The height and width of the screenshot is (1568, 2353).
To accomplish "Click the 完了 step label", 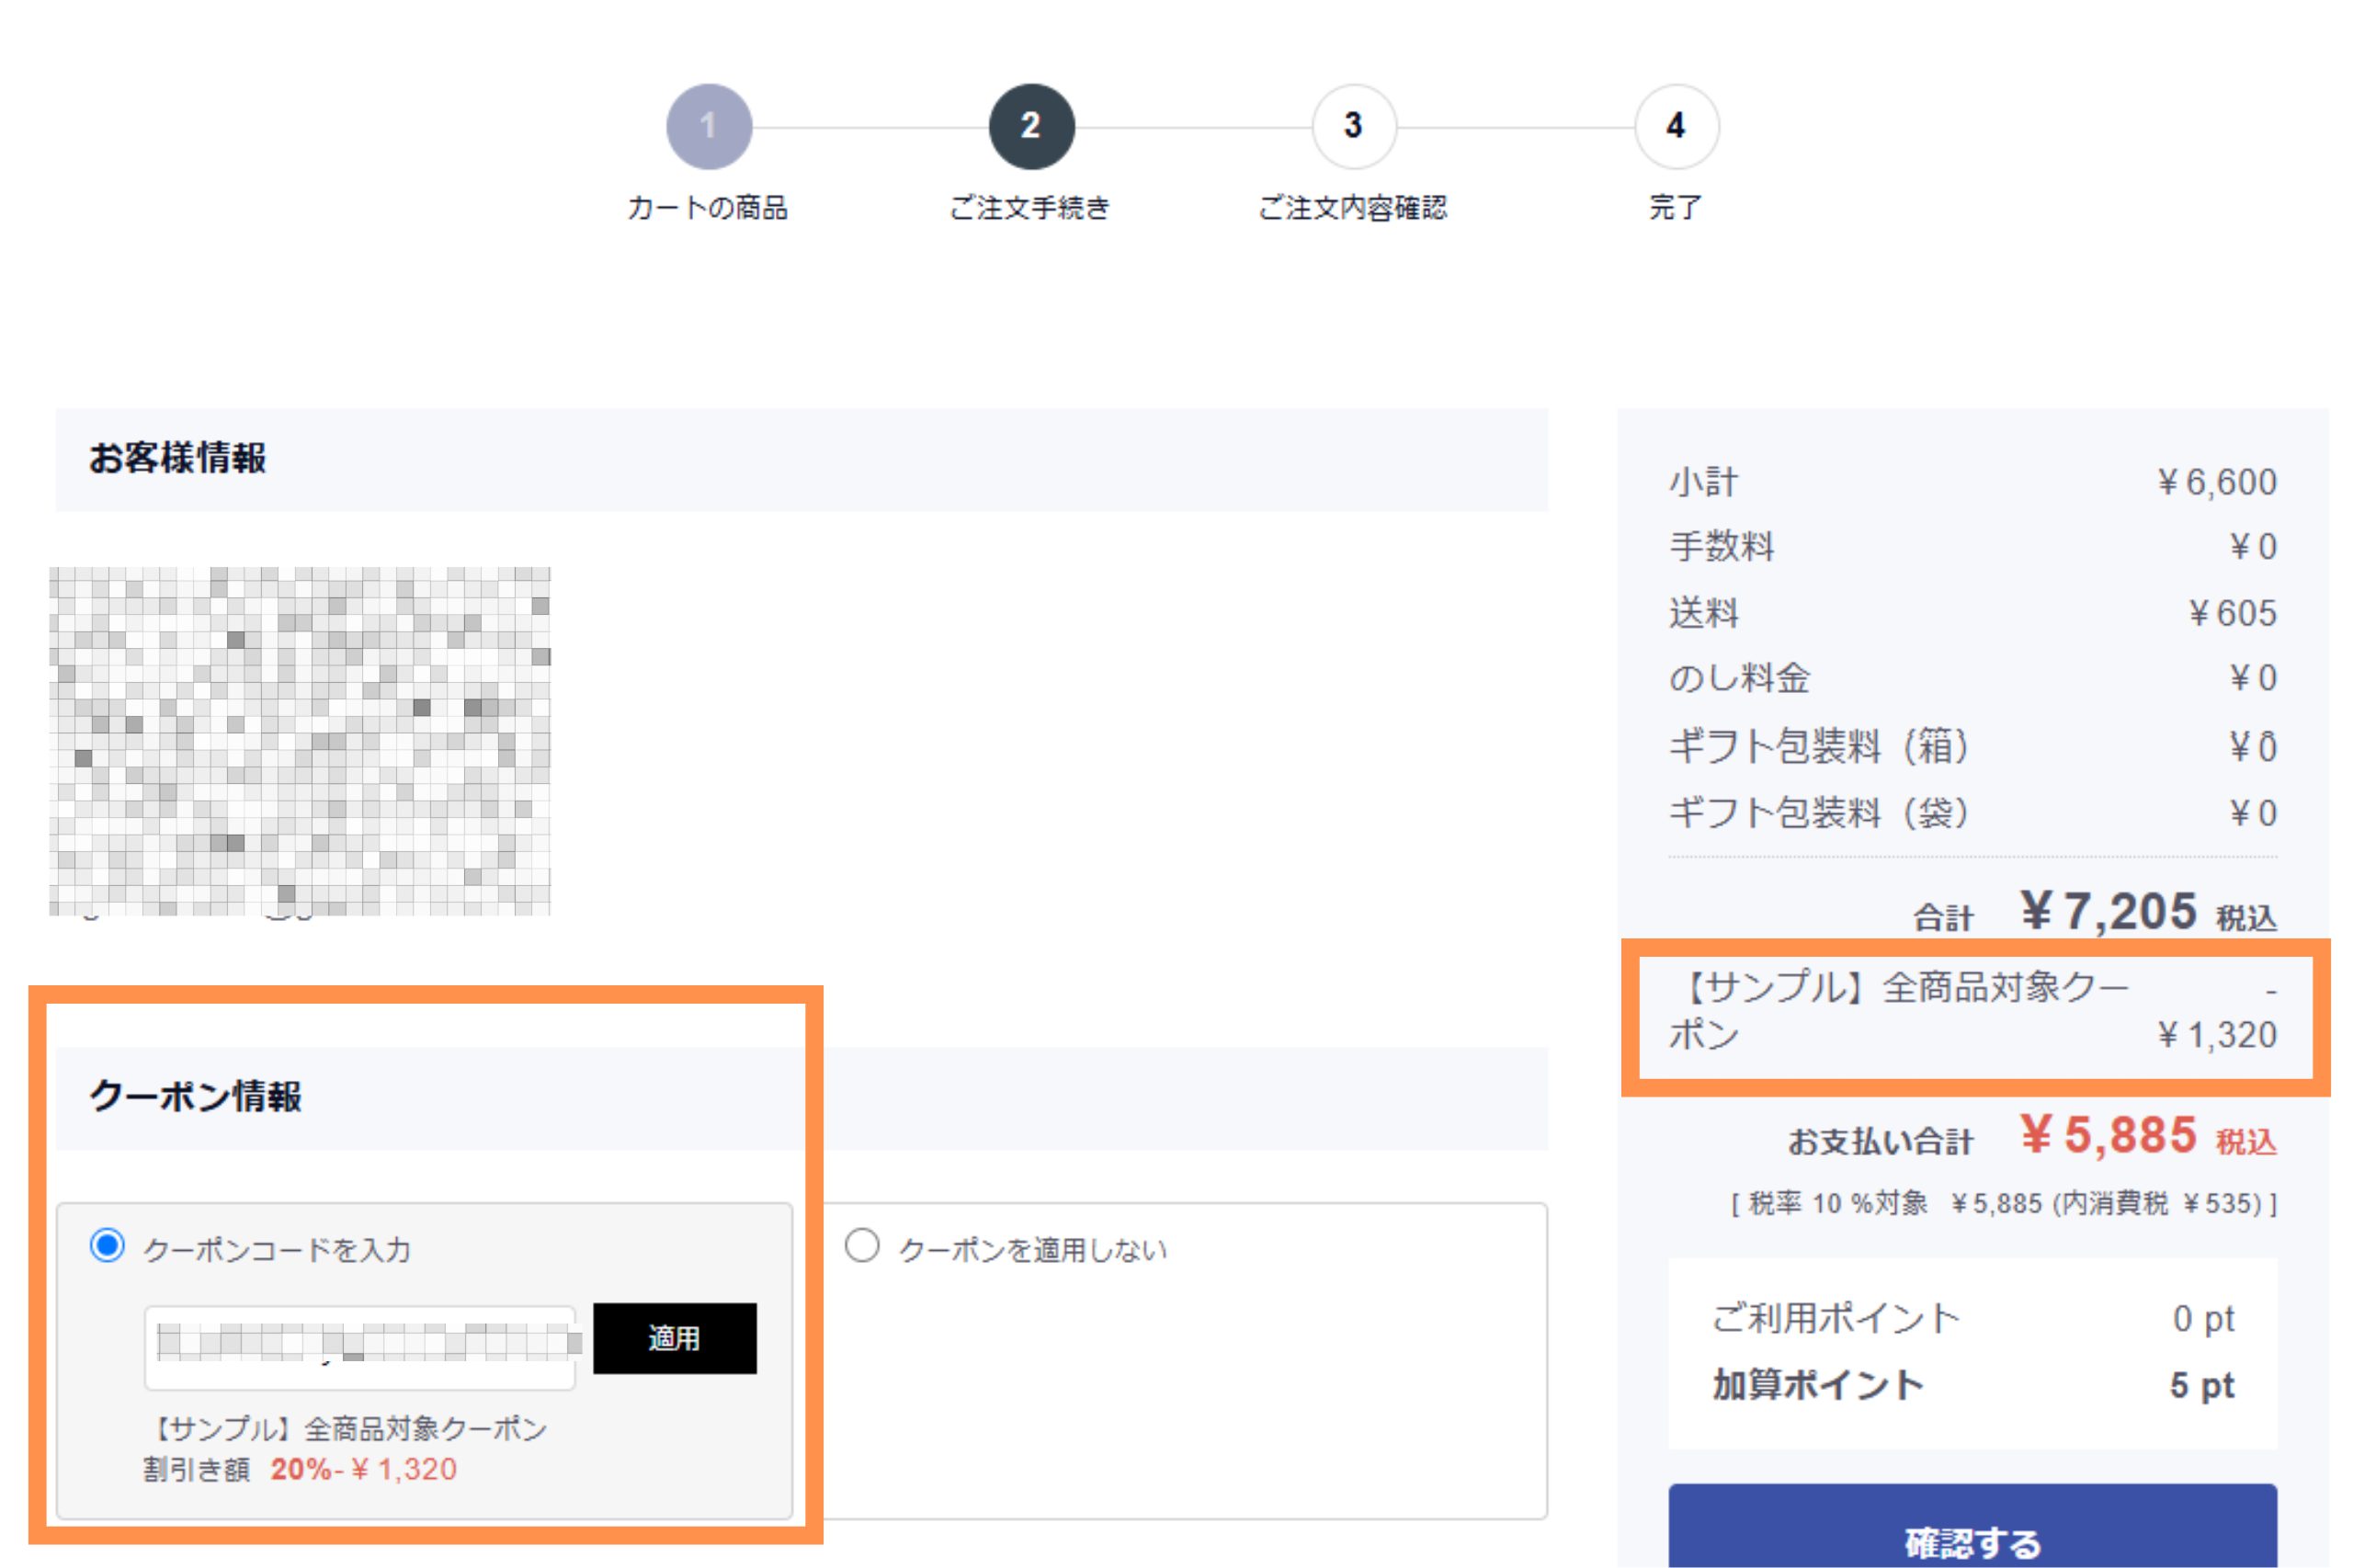I will (1674, 208).
